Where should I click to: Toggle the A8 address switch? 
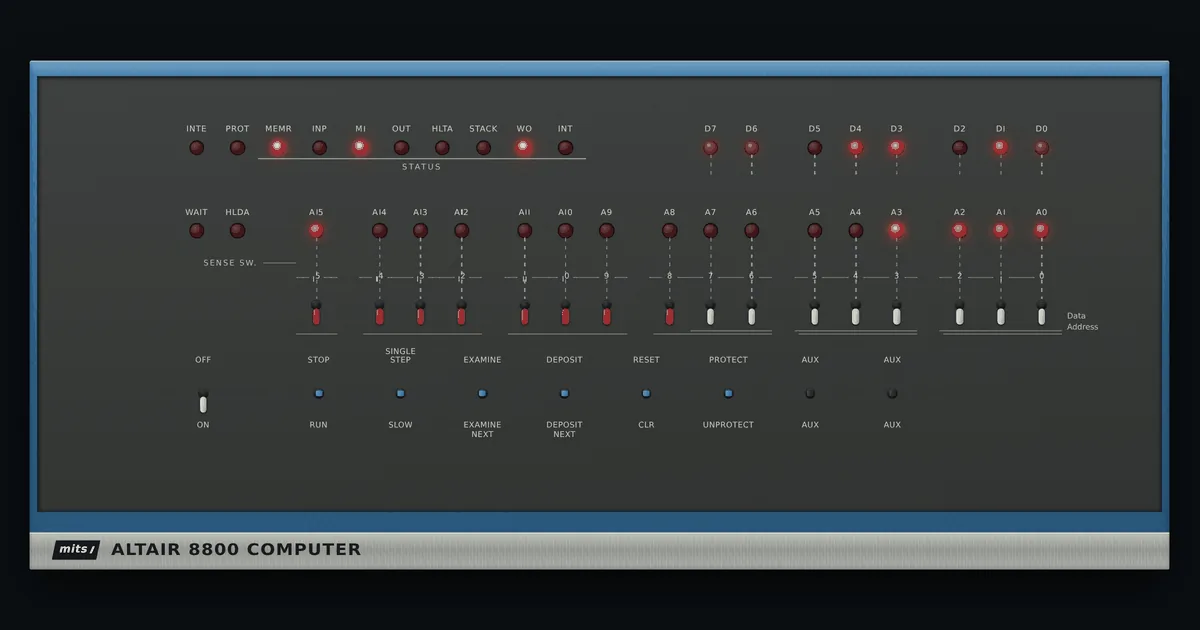[x=669, y=314]
